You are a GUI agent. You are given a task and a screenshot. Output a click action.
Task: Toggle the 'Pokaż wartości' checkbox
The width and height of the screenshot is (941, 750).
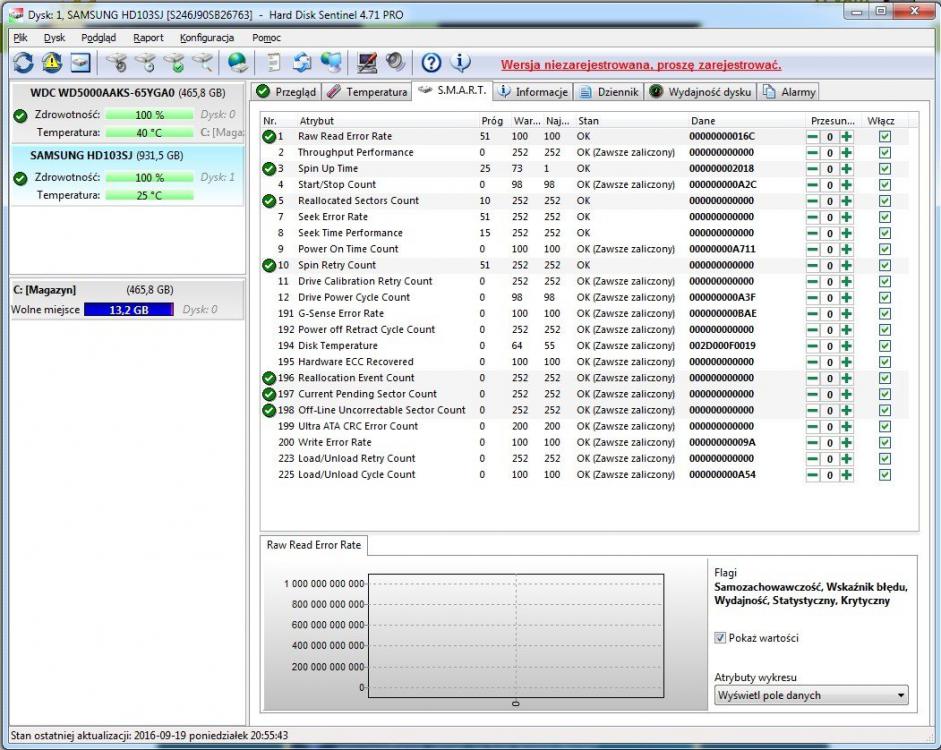point(720,638)
